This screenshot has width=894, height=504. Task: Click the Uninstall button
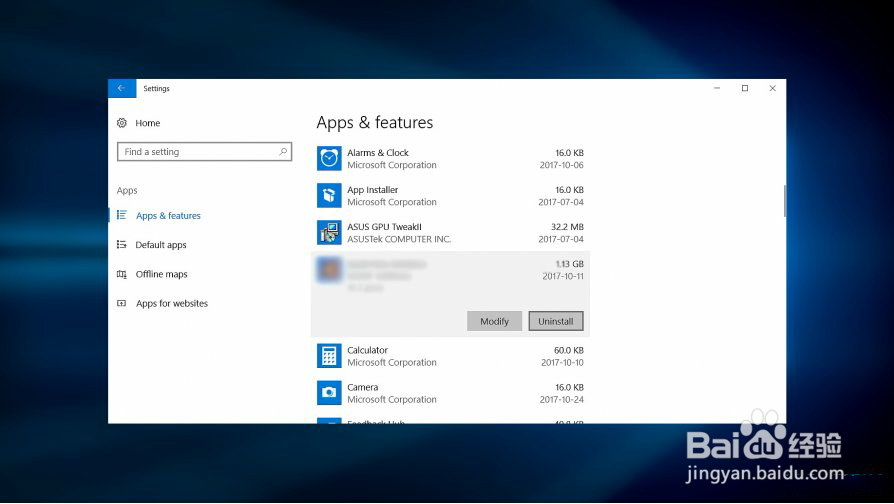click(x=556, y=321)
